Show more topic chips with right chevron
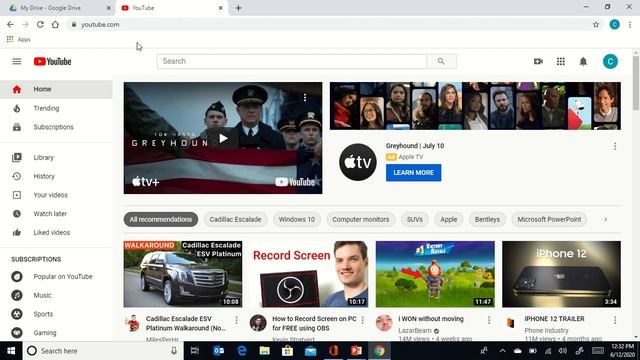This screenshot has width=640, height=360. click(606, 219)
